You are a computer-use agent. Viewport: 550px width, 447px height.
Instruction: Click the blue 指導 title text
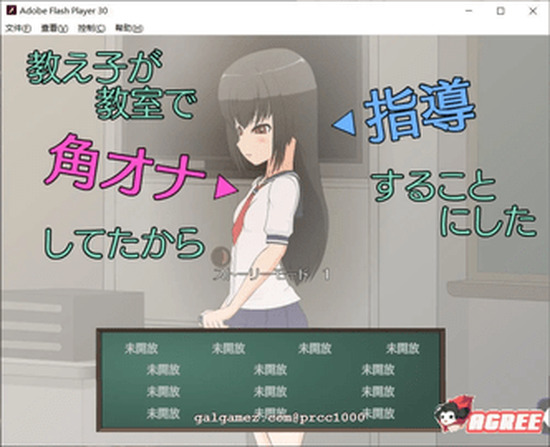419,109
